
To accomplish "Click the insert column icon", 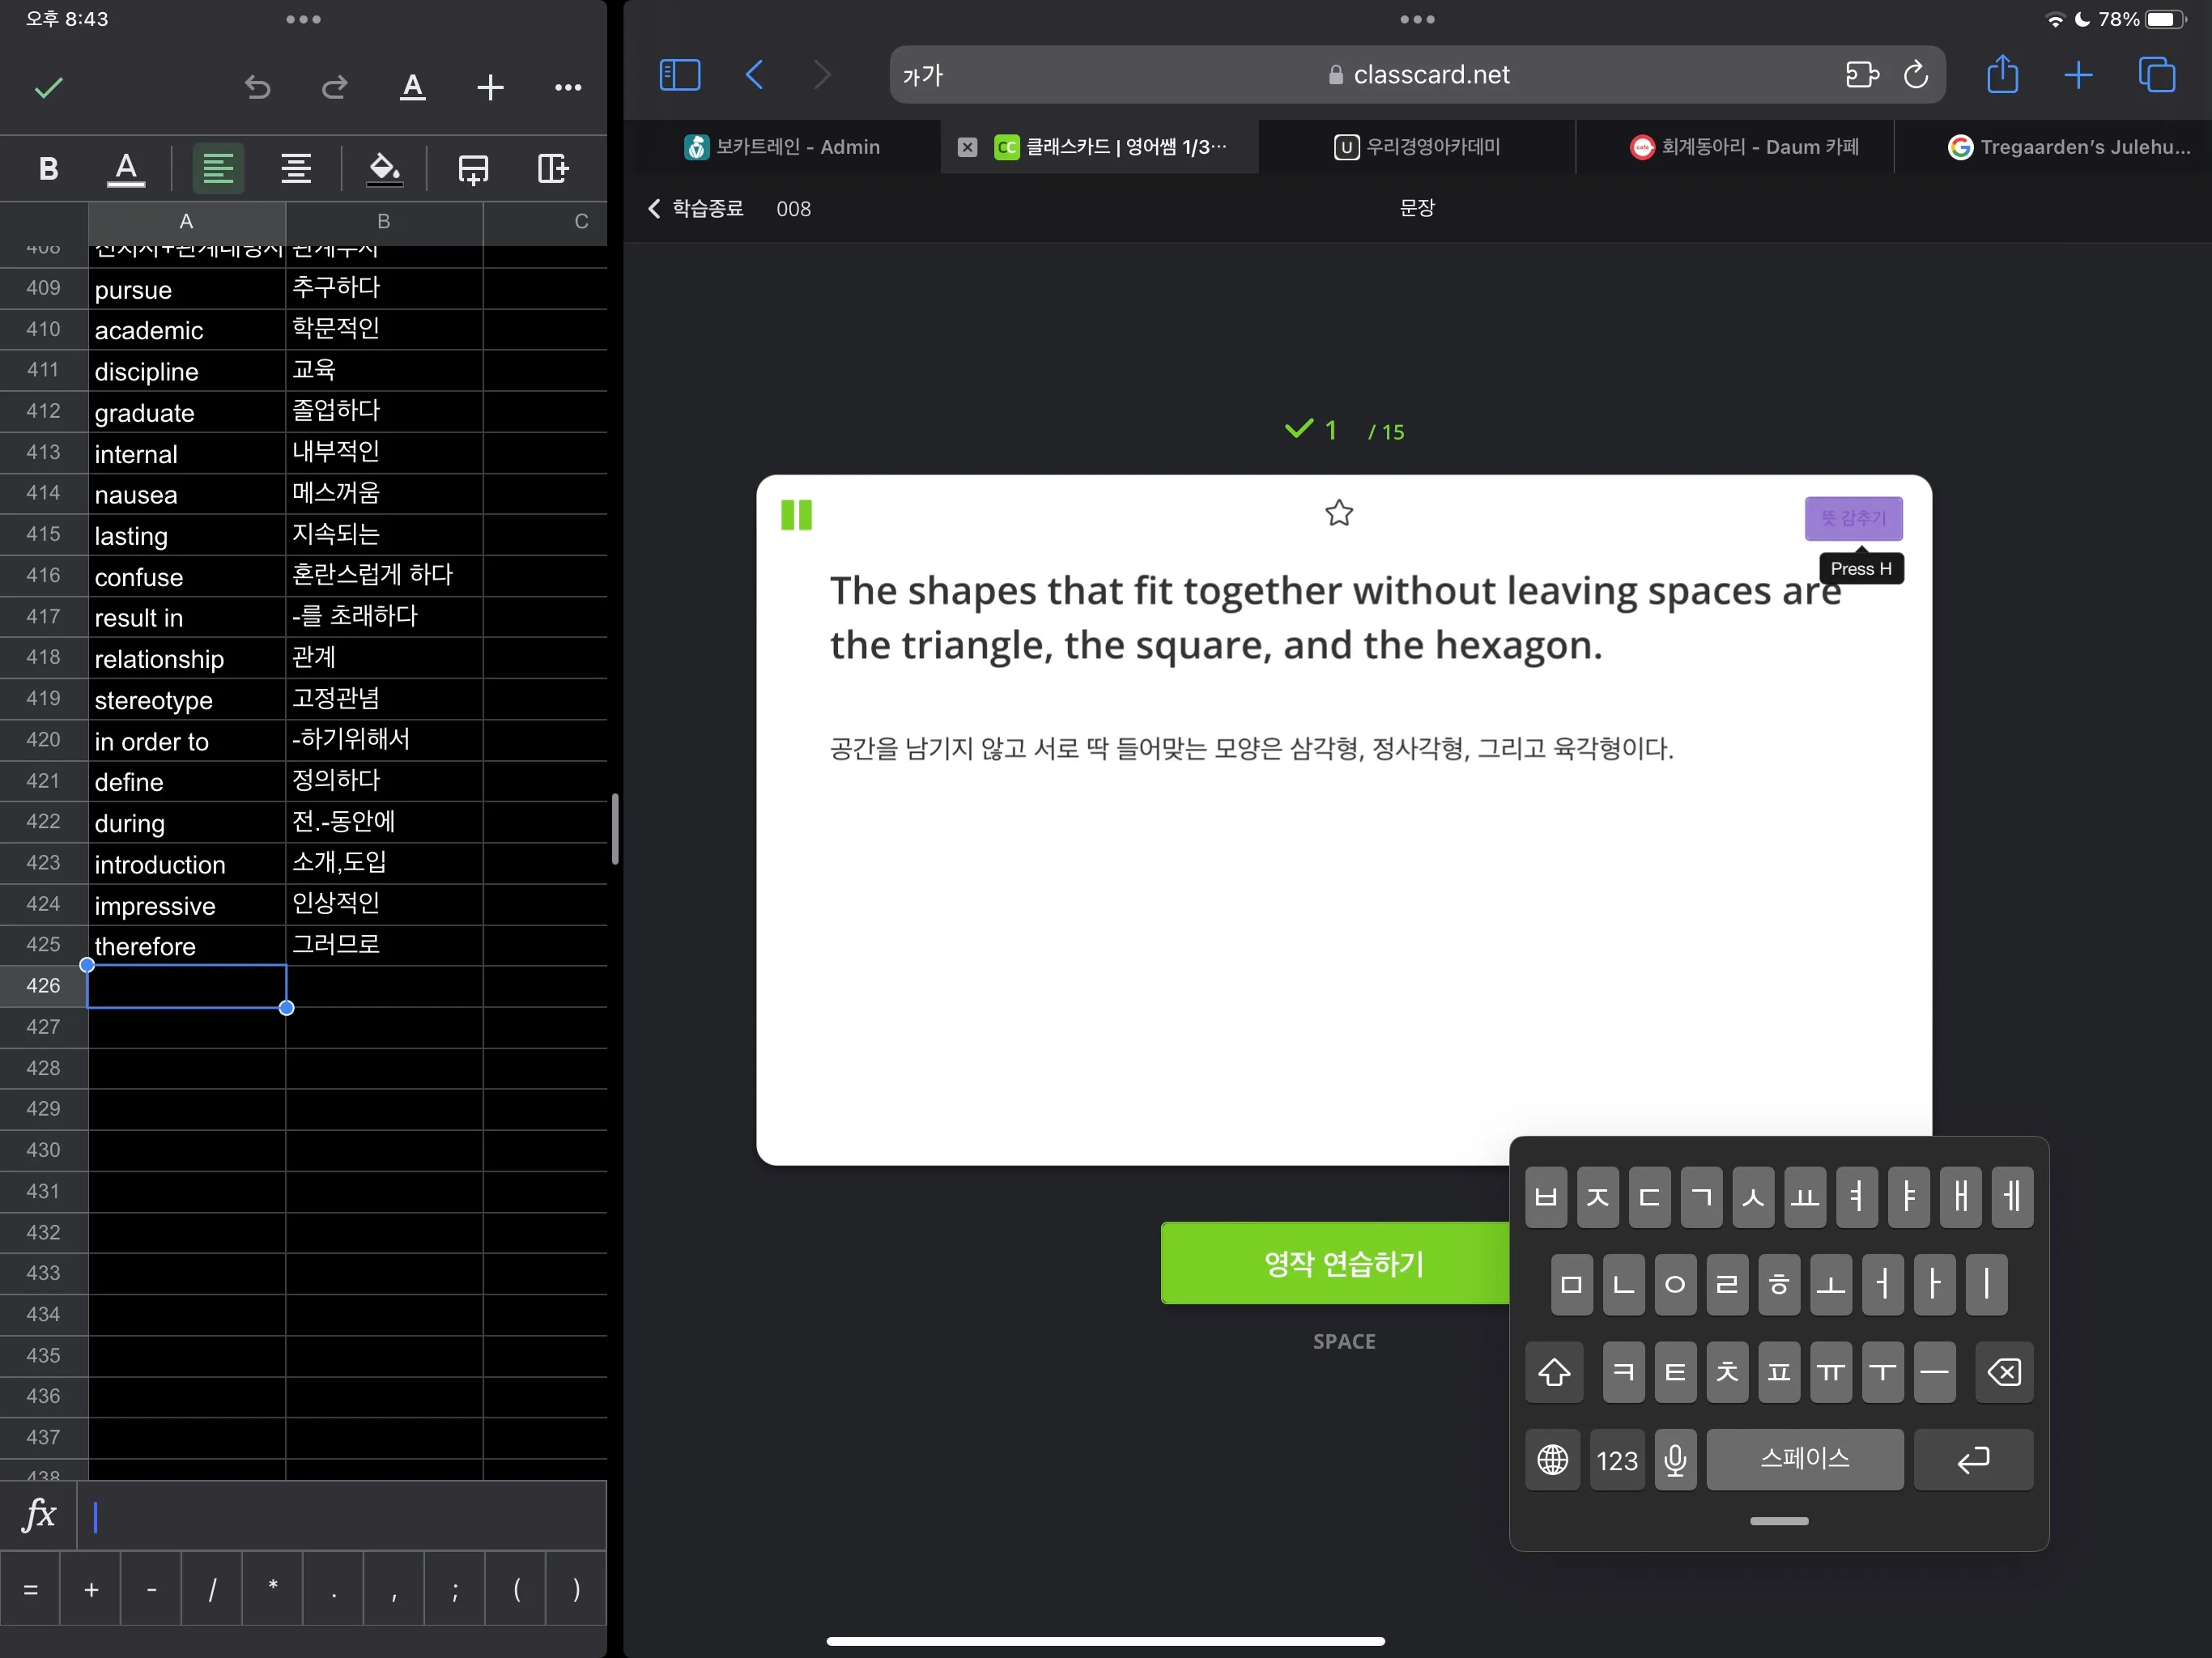I will tap(552, 168).
